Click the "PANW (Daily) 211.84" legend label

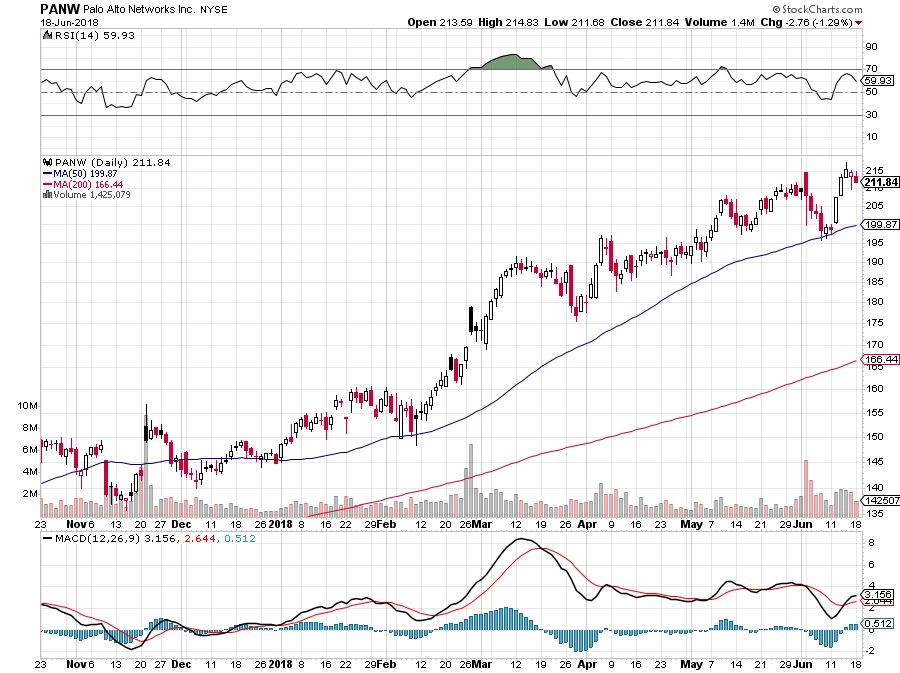tap(112, 163)
